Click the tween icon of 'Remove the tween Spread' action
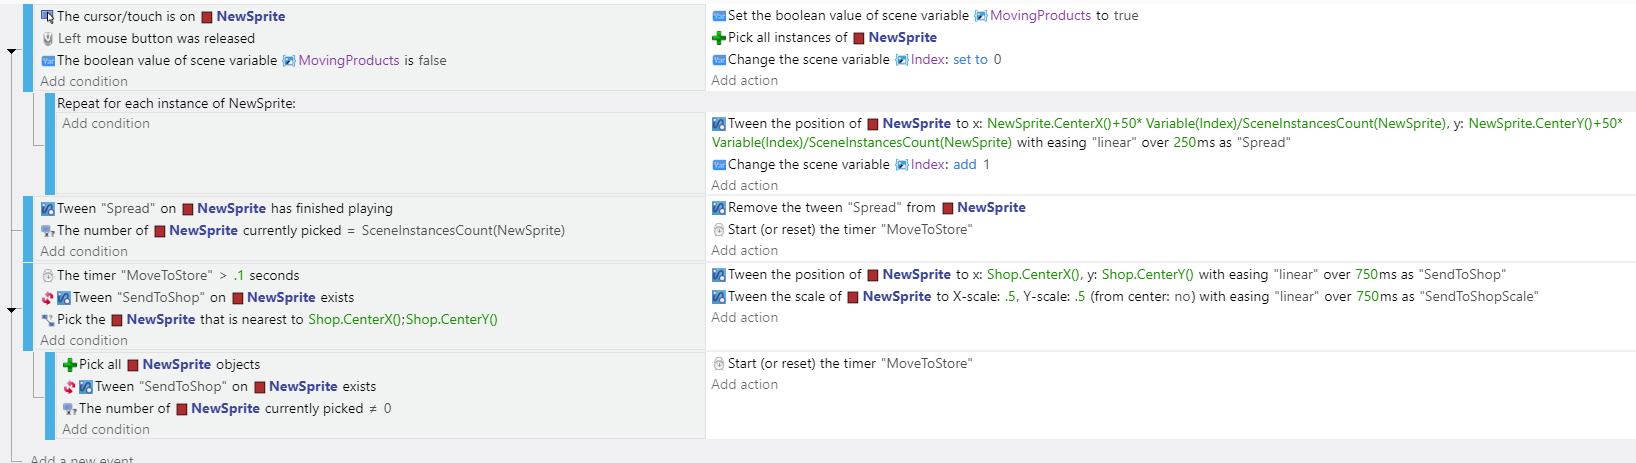This screenshot has height=463, width=1636. 719,208
